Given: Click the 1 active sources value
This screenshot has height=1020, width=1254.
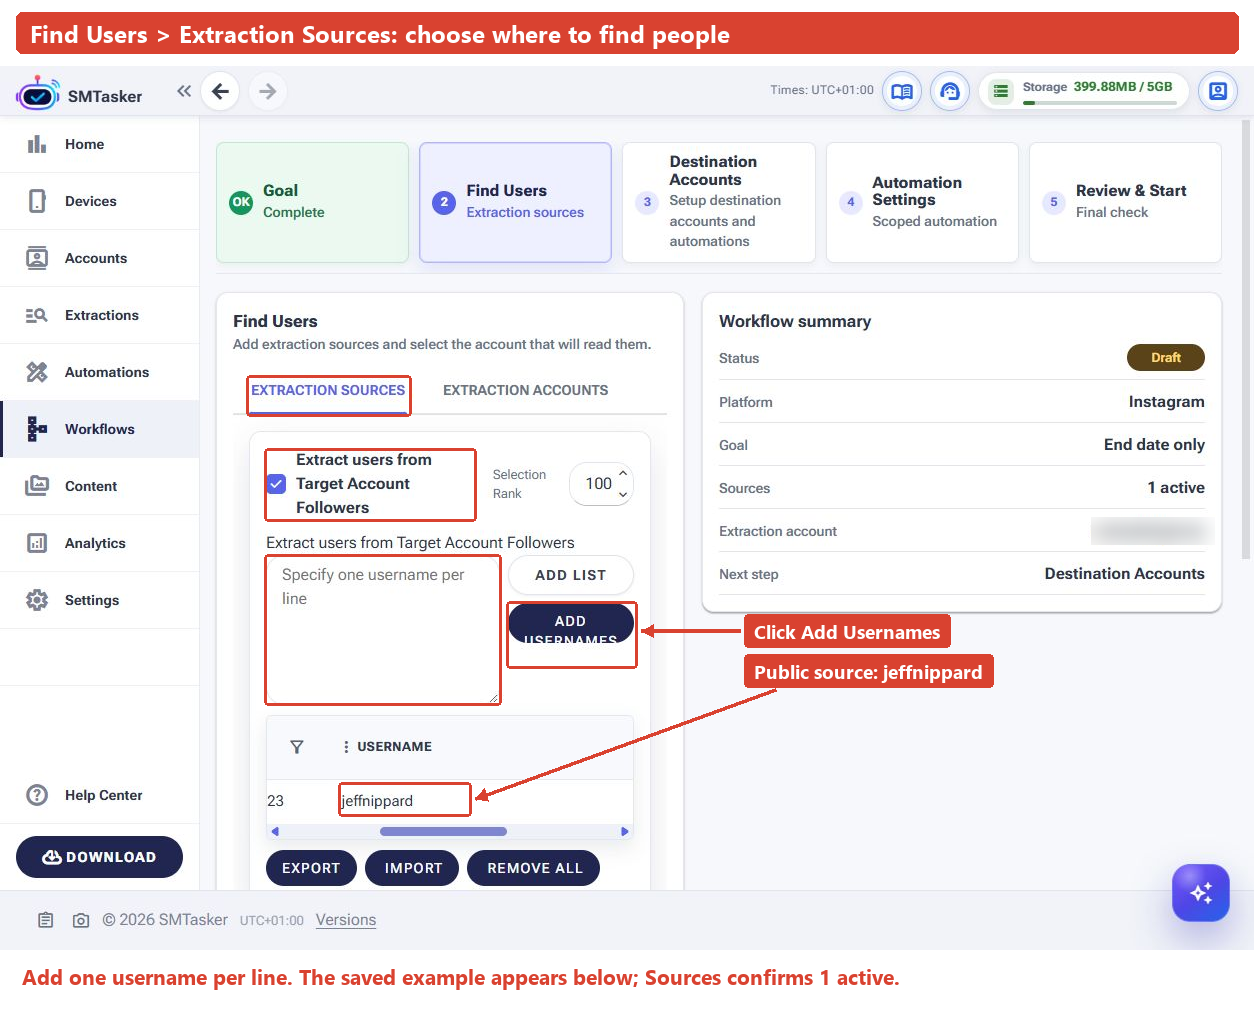Looking at the screenshot, I should [x=1176, y=488].
